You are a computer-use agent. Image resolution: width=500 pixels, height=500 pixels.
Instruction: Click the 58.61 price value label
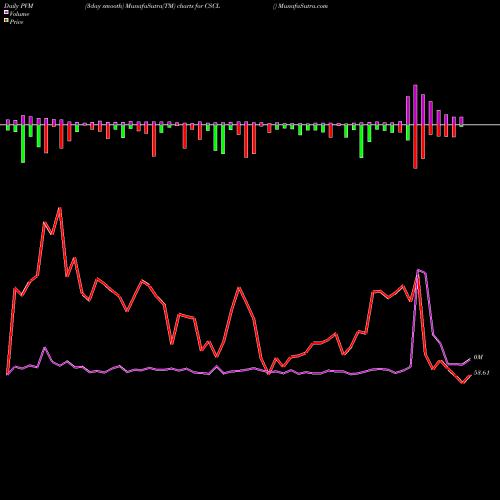coord(481,373)
